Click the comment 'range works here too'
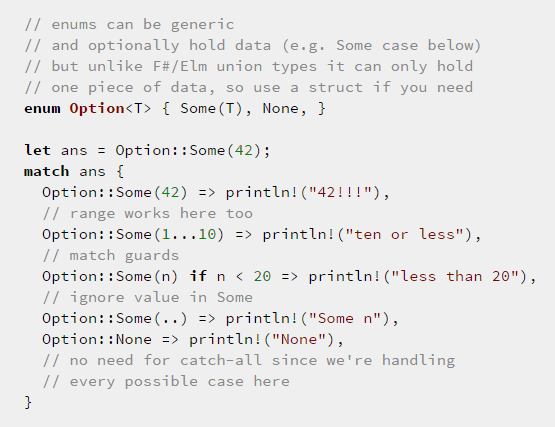 (x=148, y=214)
